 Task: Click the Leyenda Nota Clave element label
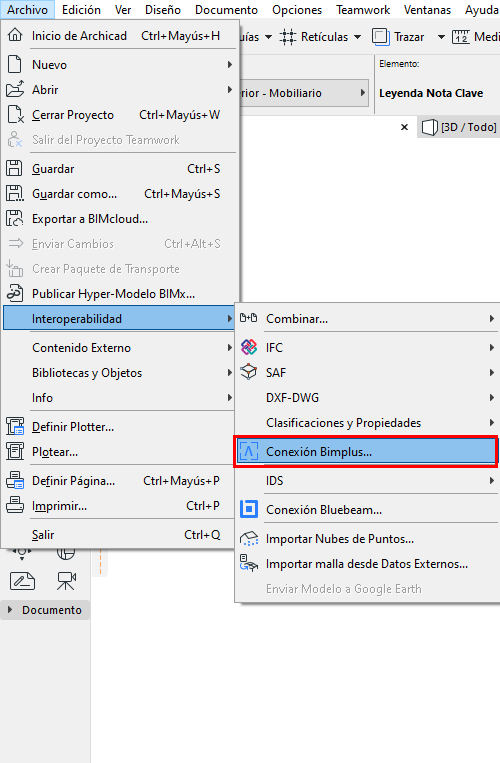pyautogui.click(x=431, y=93)
